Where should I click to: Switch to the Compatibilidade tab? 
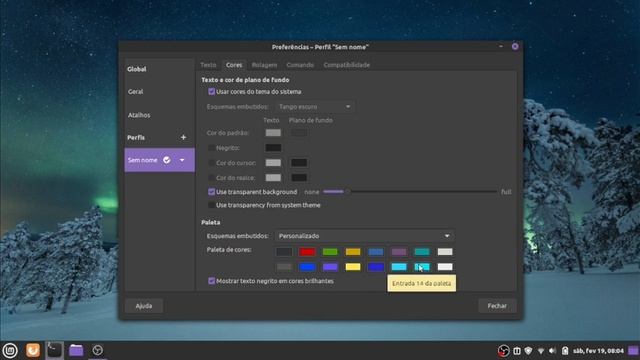(x=347, y=65)
